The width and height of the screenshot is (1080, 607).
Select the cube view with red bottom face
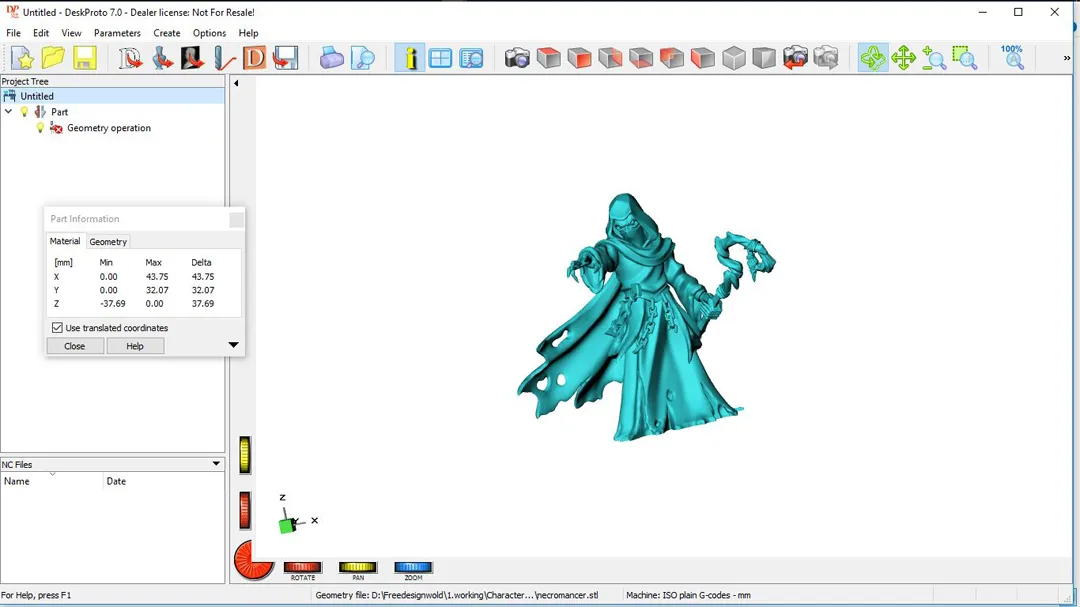(641, 58)
